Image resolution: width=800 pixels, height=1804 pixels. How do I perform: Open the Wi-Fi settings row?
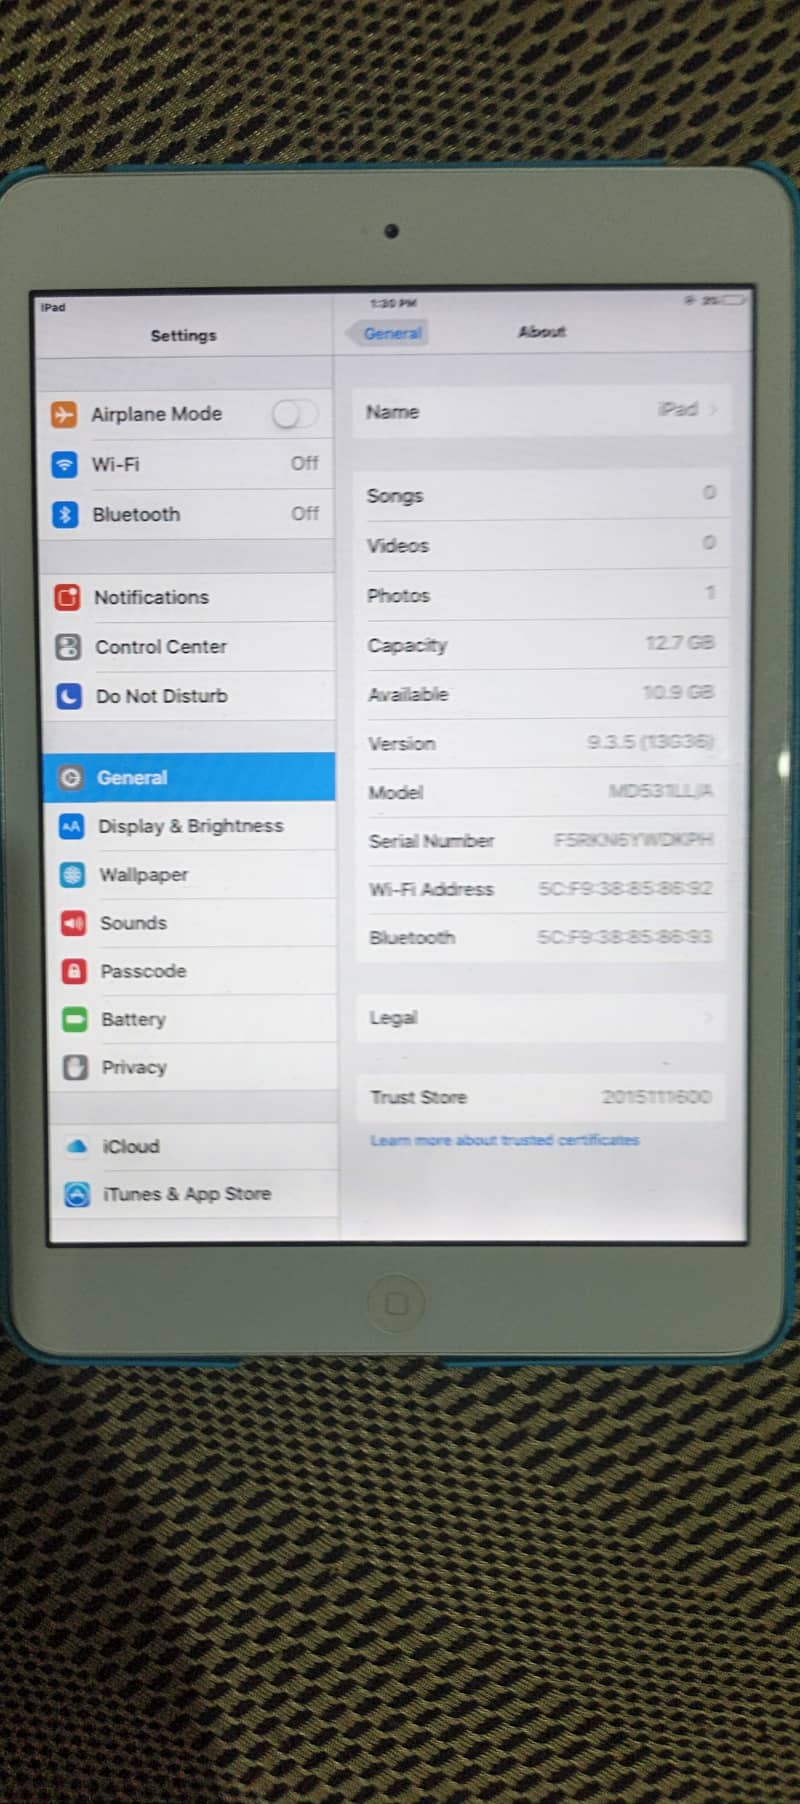[x=186, y=464]
